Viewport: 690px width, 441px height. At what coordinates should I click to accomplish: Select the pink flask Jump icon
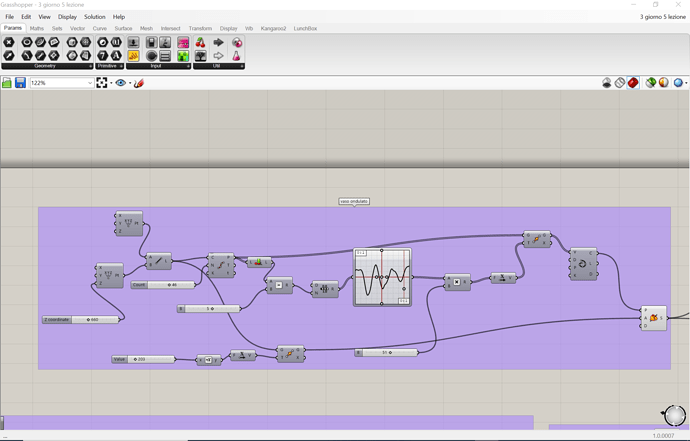pos(237,56)
